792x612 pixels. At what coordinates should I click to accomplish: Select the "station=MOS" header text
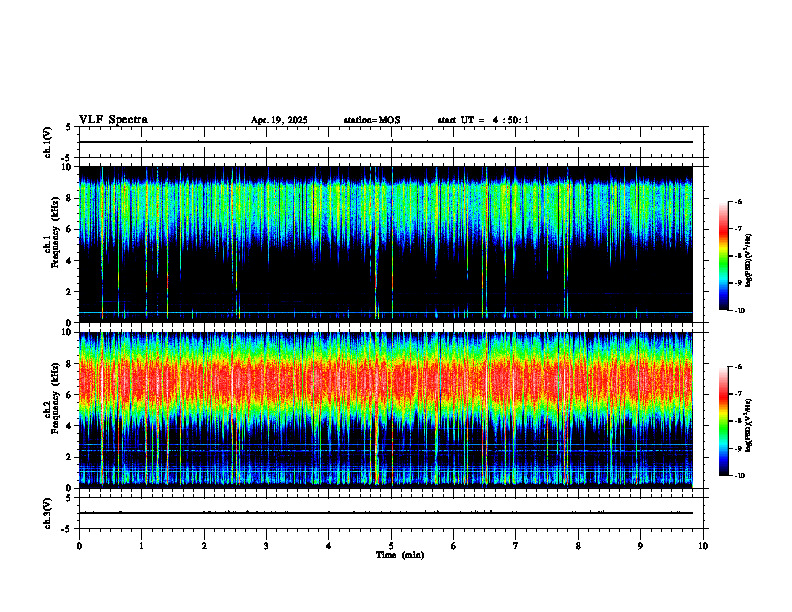372,120
